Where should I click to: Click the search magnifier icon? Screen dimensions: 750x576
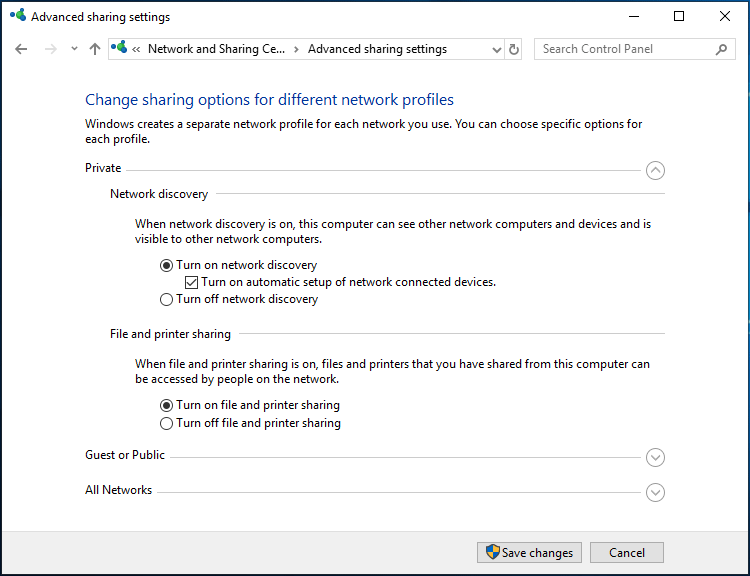[x=721, y=49]
